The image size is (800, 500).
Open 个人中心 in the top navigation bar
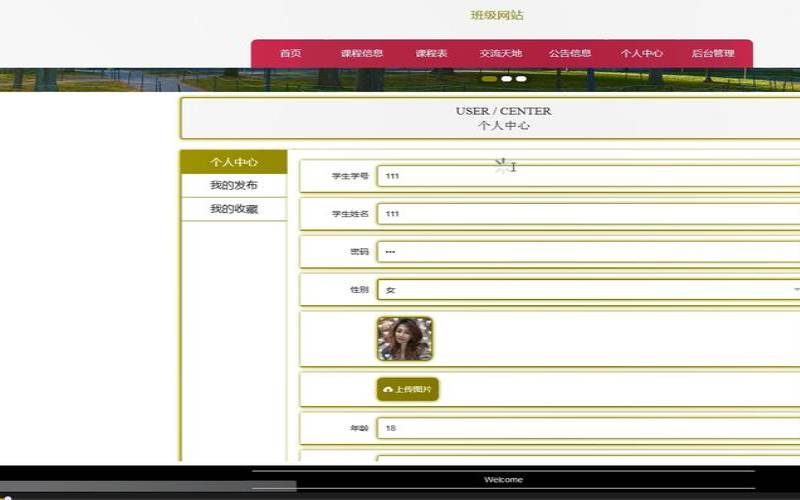click(x=641, y=53)
